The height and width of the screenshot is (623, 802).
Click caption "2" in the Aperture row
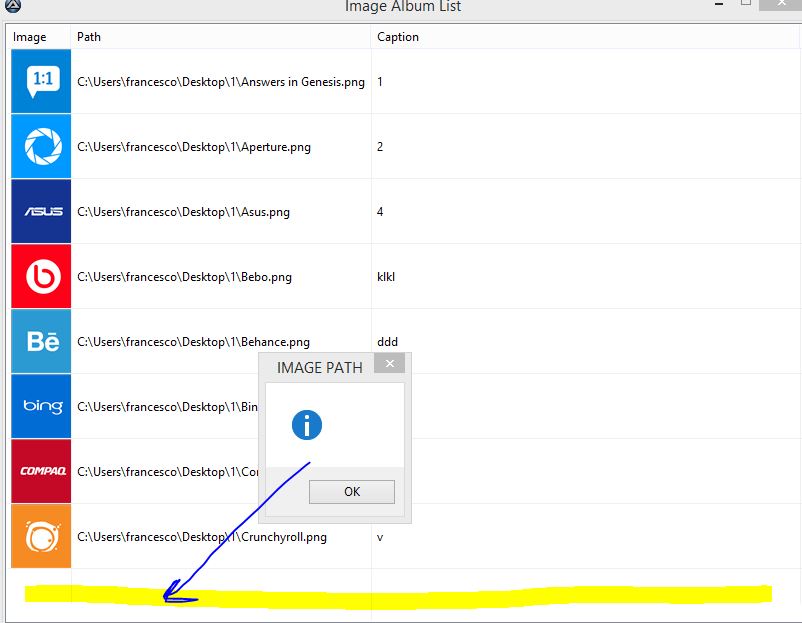[380, 147]
